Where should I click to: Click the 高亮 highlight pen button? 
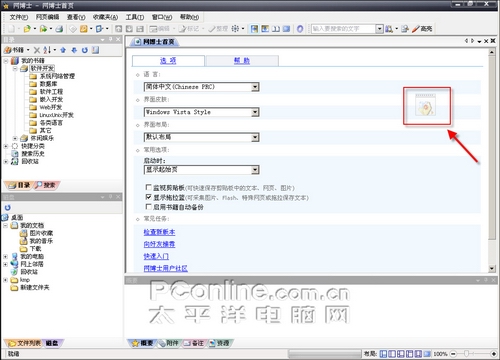[422, 29]
